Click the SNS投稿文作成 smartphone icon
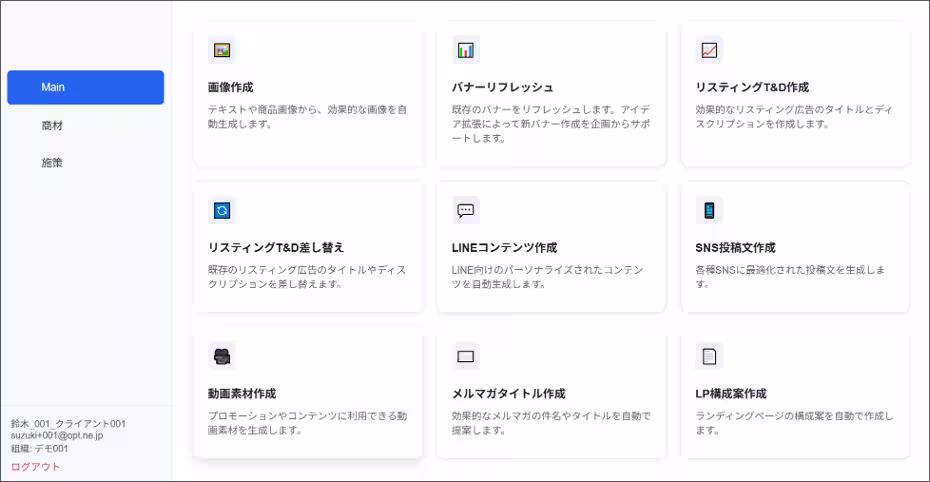This screenshot has height=482, width=930. tap(709, 210)
